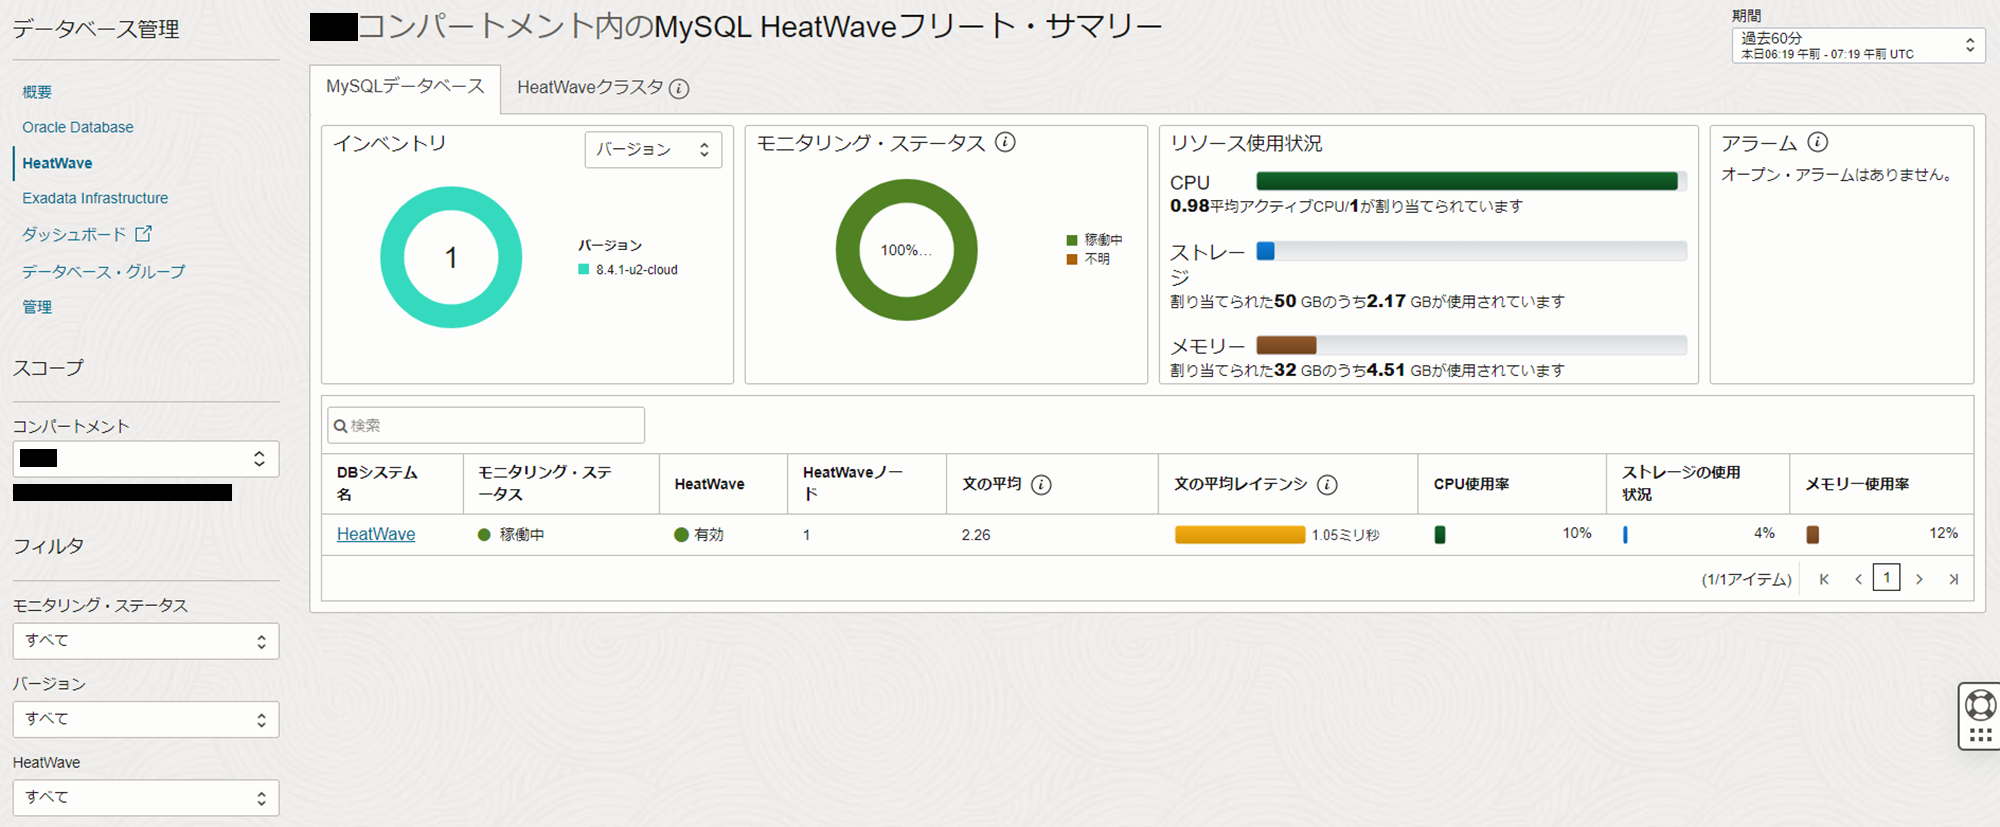The width and height of the screenshot is (2000, 827).
Task: Click the 8.4.1-u2-cloud legend swatch
Action: [x=584, y=269]
